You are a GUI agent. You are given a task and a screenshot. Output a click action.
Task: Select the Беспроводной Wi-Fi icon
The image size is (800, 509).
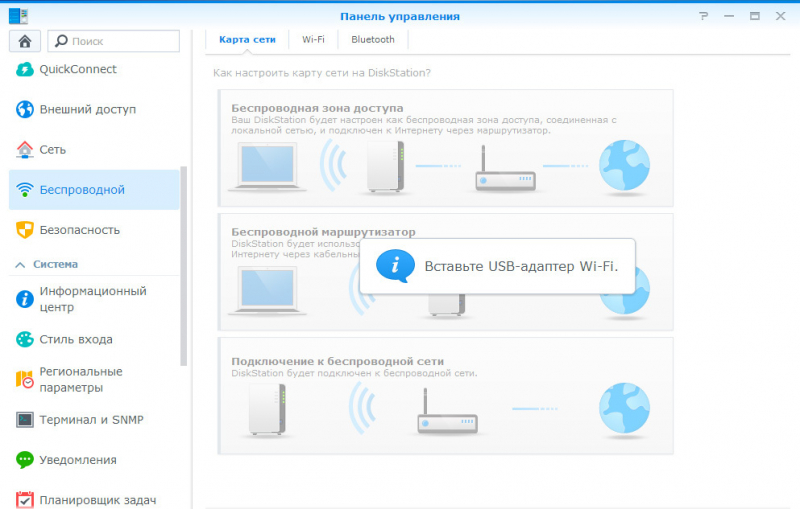(25, 189)
